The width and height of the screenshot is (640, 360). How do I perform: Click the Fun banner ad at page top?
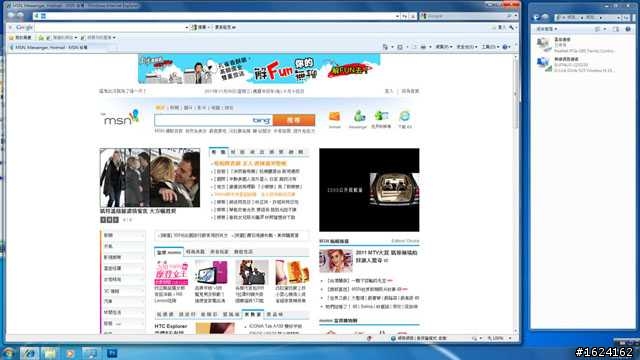(259, 69)
